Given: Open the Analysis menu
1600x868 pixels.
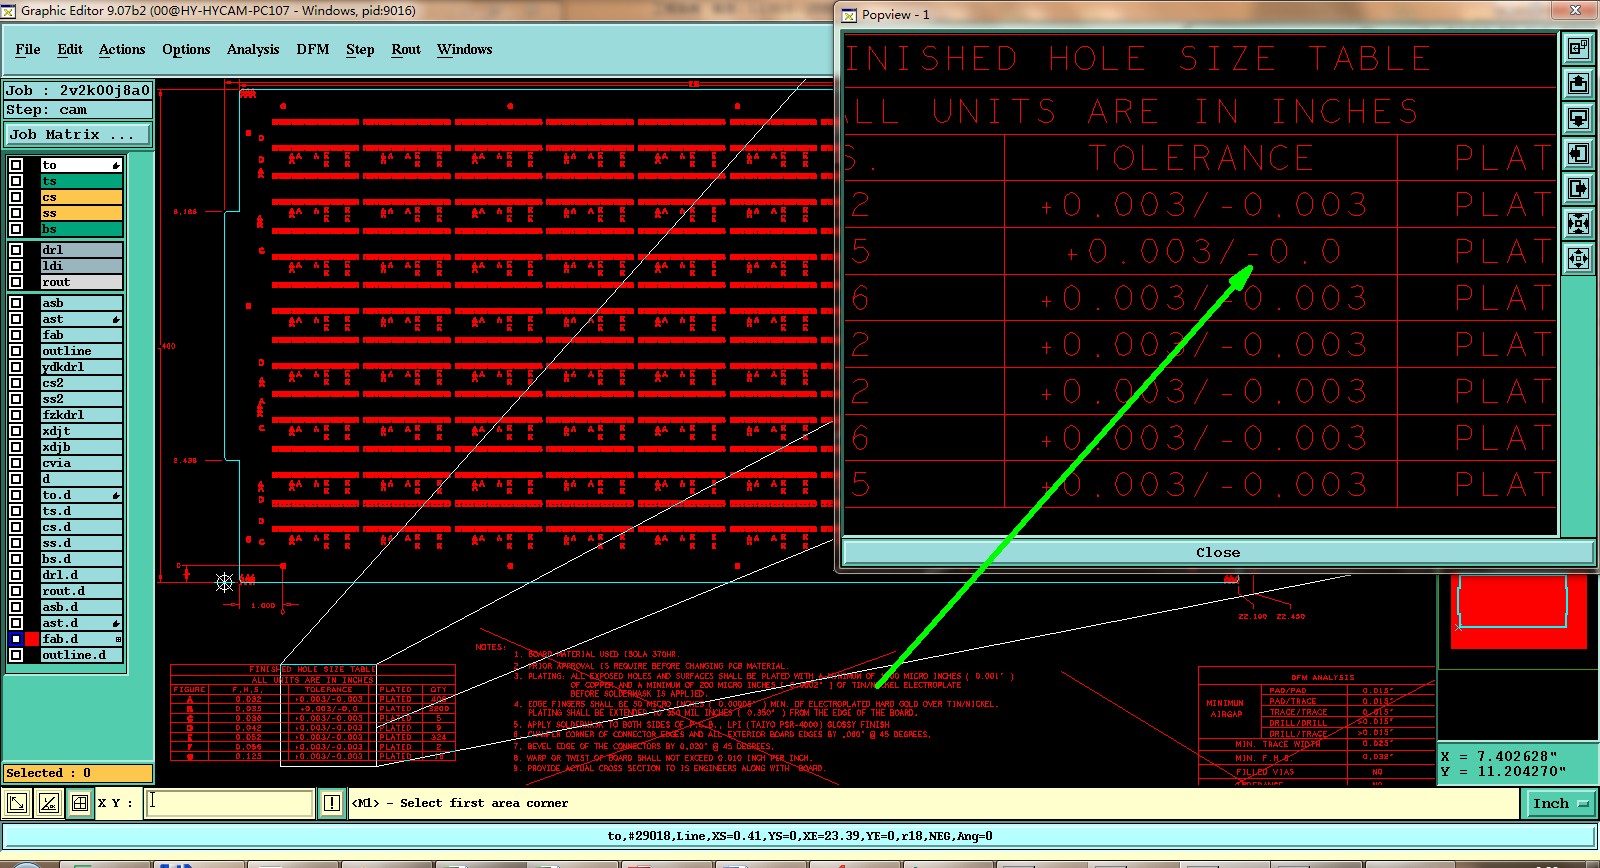Looking at the screenshot, I should point(253,49).
